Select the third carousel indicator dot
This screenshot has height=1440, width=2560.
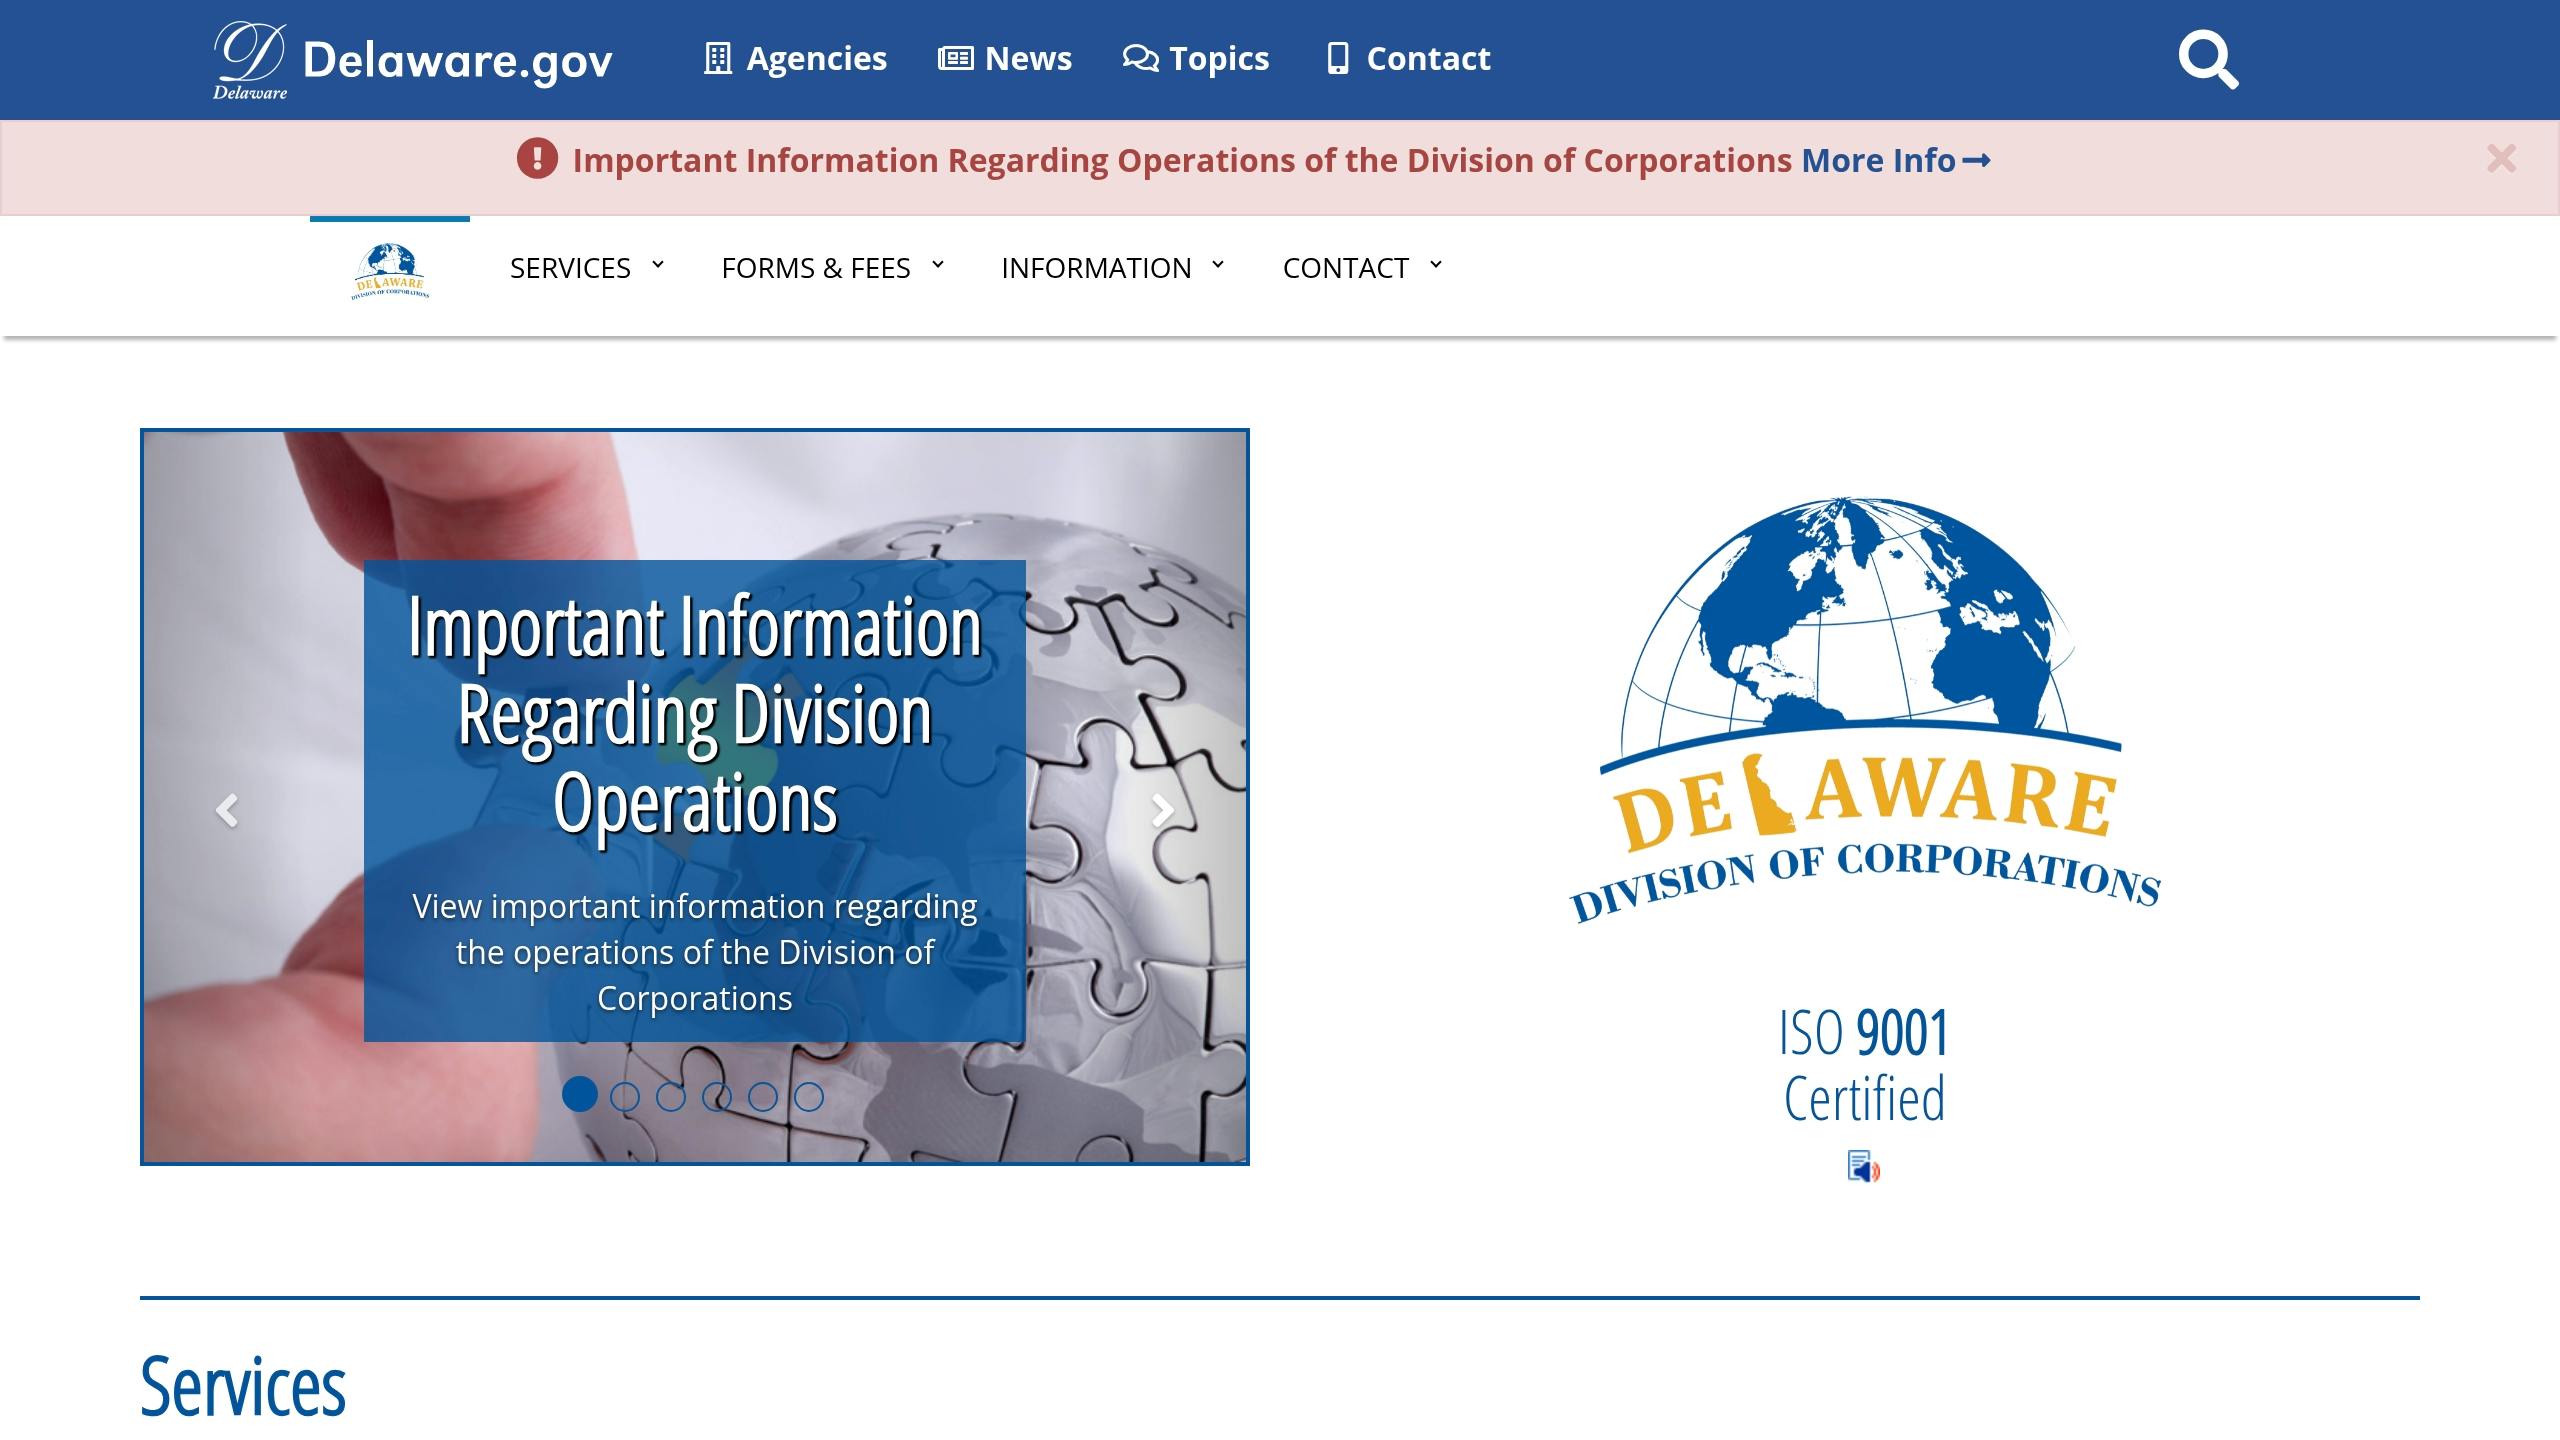point(671,1096)
